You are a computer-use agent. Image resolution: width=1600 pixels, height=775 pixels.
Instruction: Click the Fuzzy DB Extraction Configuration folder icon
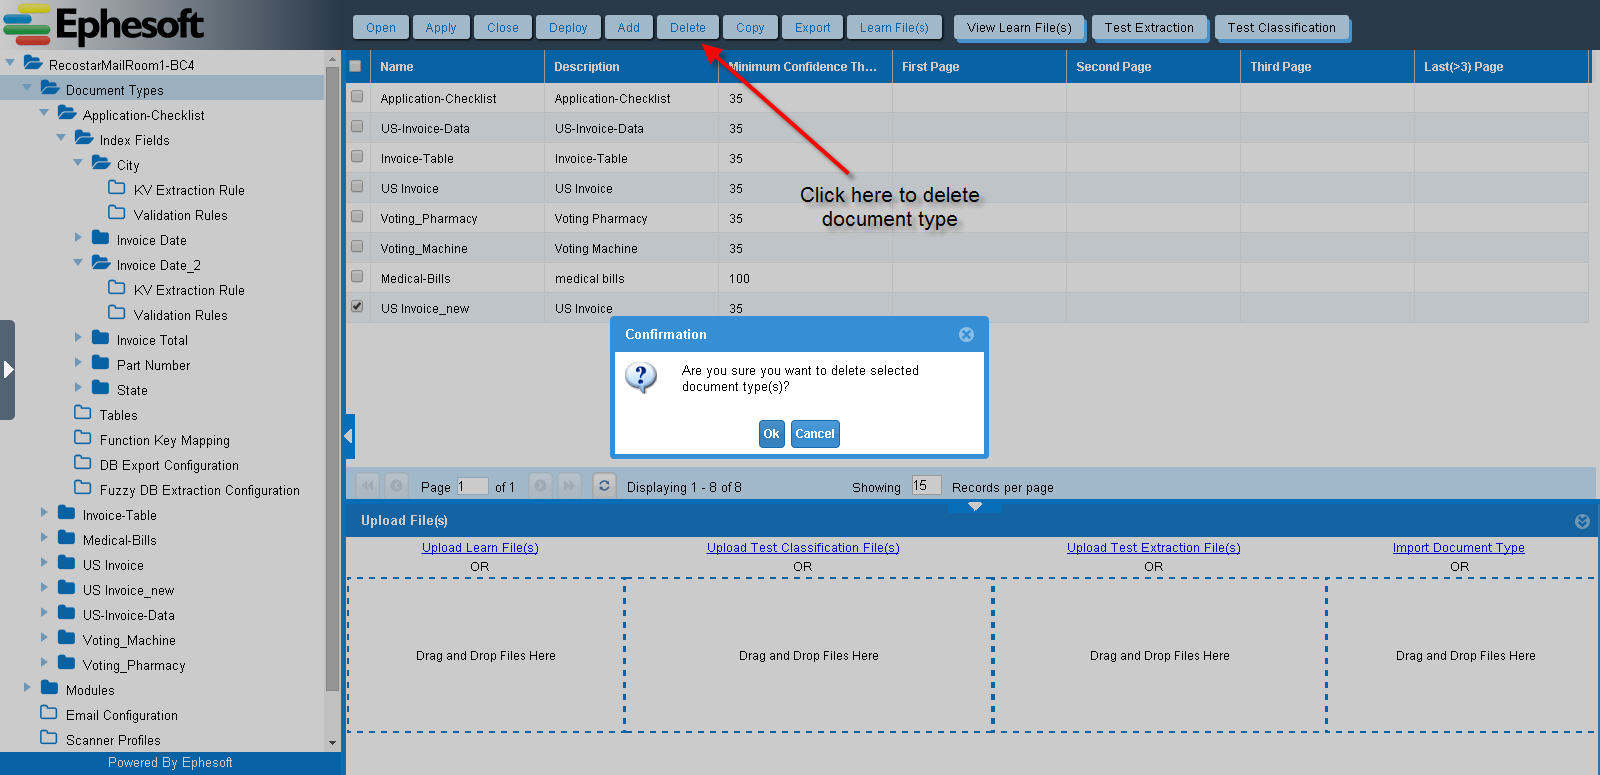point(83,489)
